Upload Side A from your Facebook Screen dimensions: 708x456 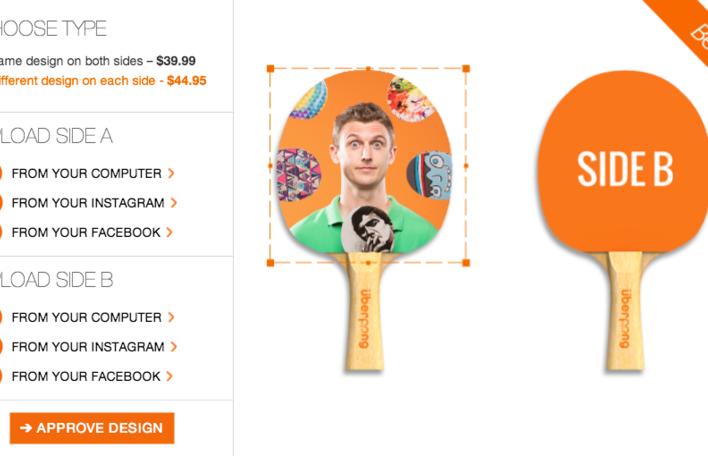click(86, 233)
